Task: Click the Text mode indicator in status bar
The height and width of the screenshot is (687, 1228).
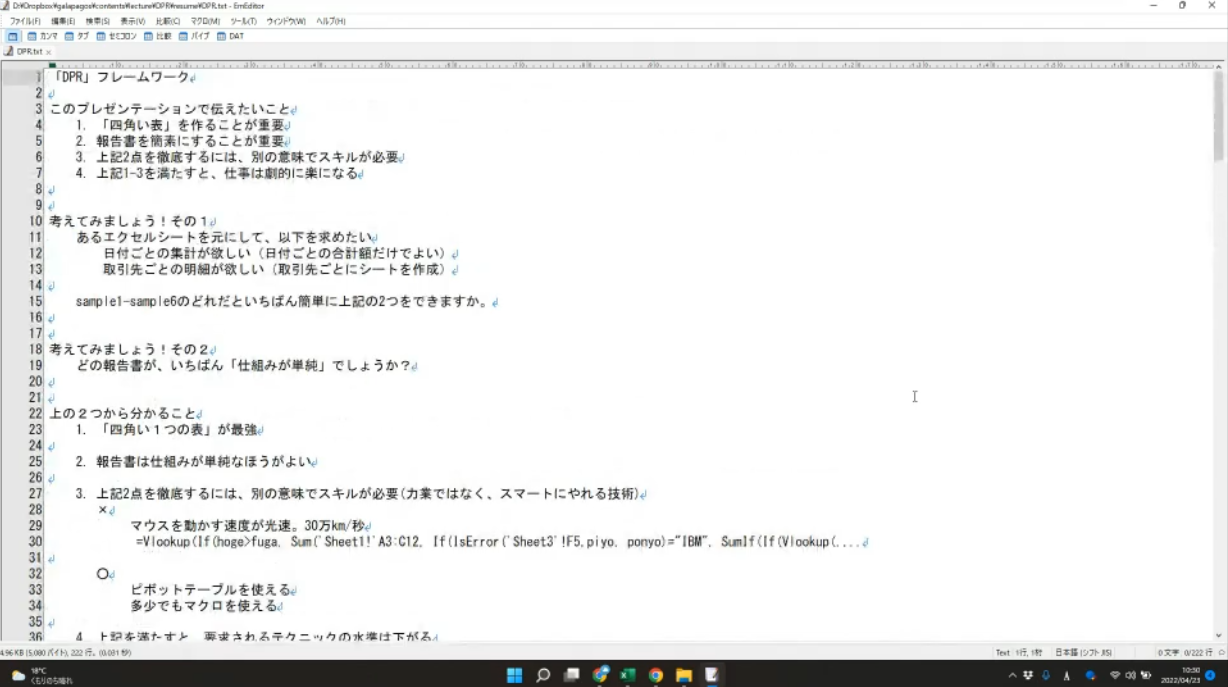Action: [1003, 653]
